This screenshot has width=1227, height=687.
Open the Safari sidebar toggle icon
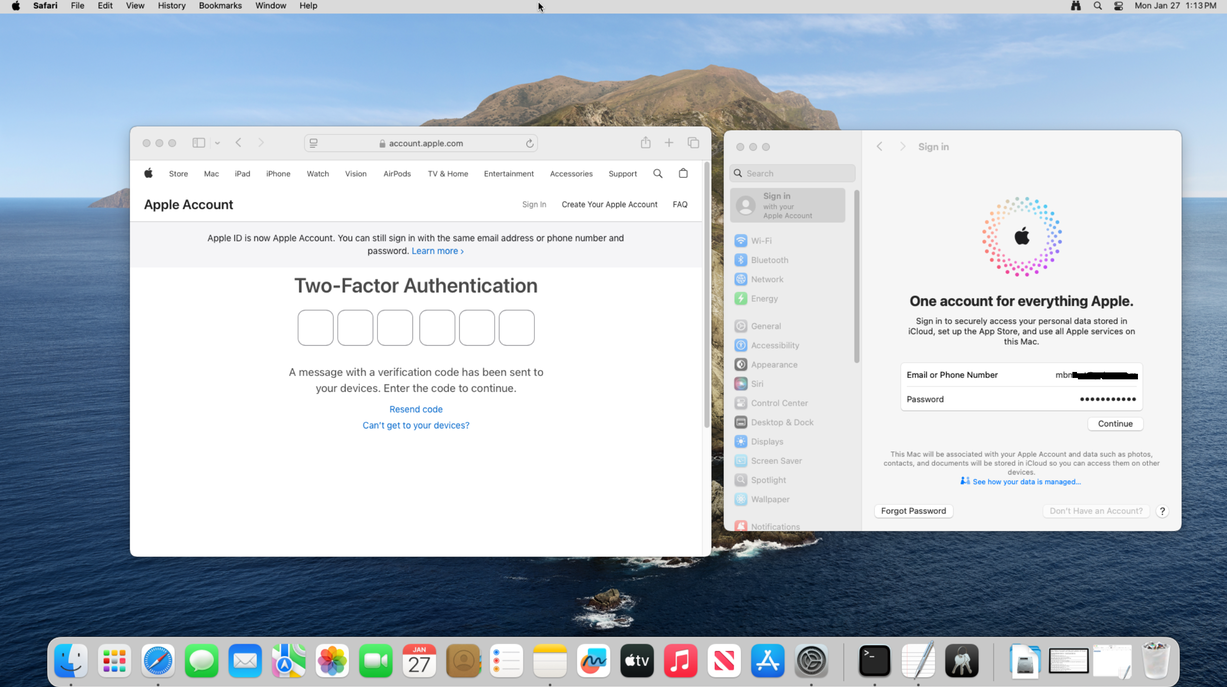(x=199, y=143)
